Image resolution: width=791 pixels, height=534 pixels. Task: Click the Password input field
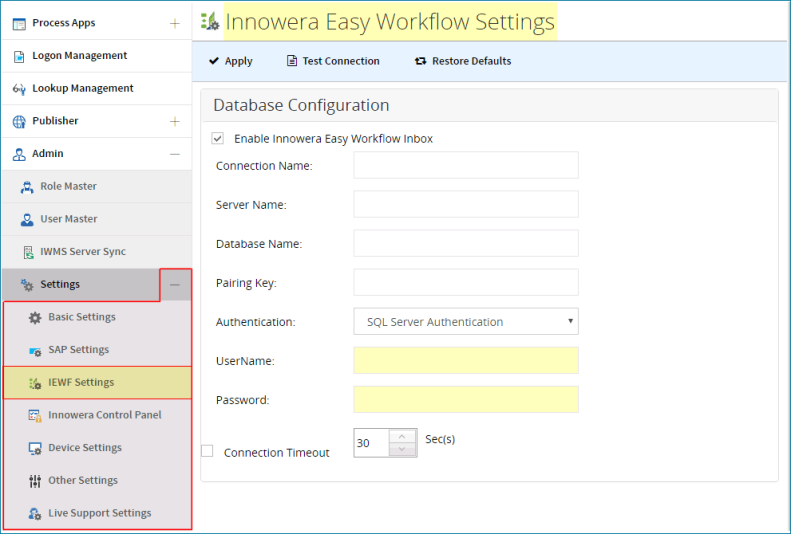click(466, 399)
